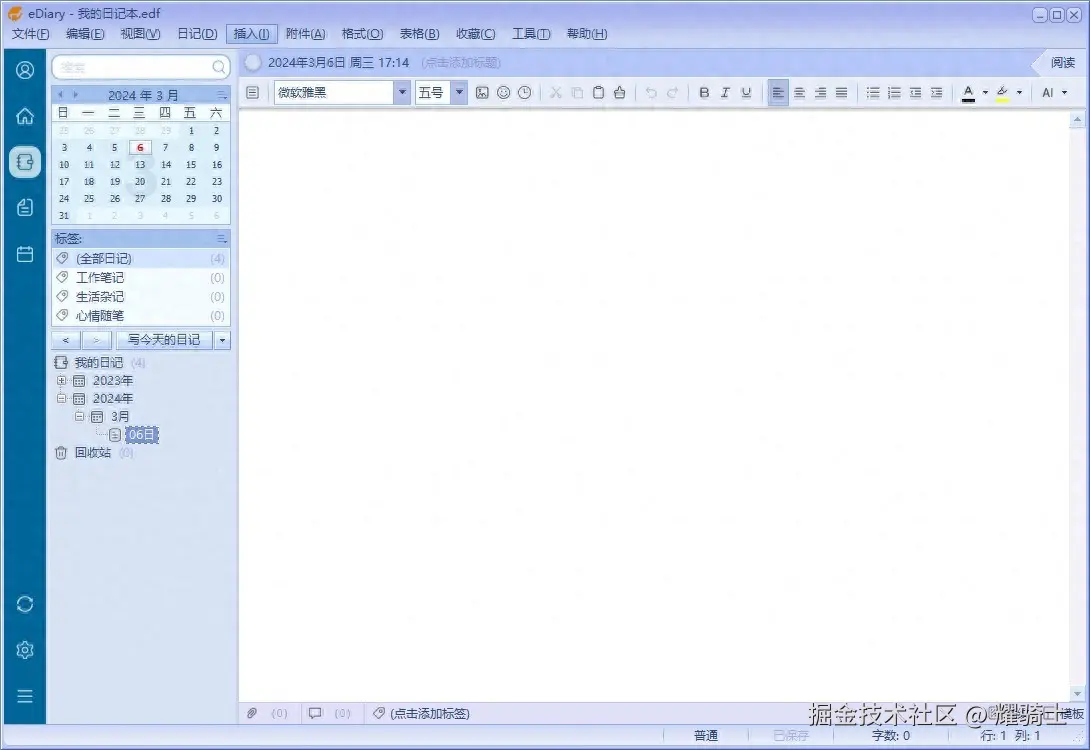
Task: Click the comment bubble icon
Action: coord(316,713)
